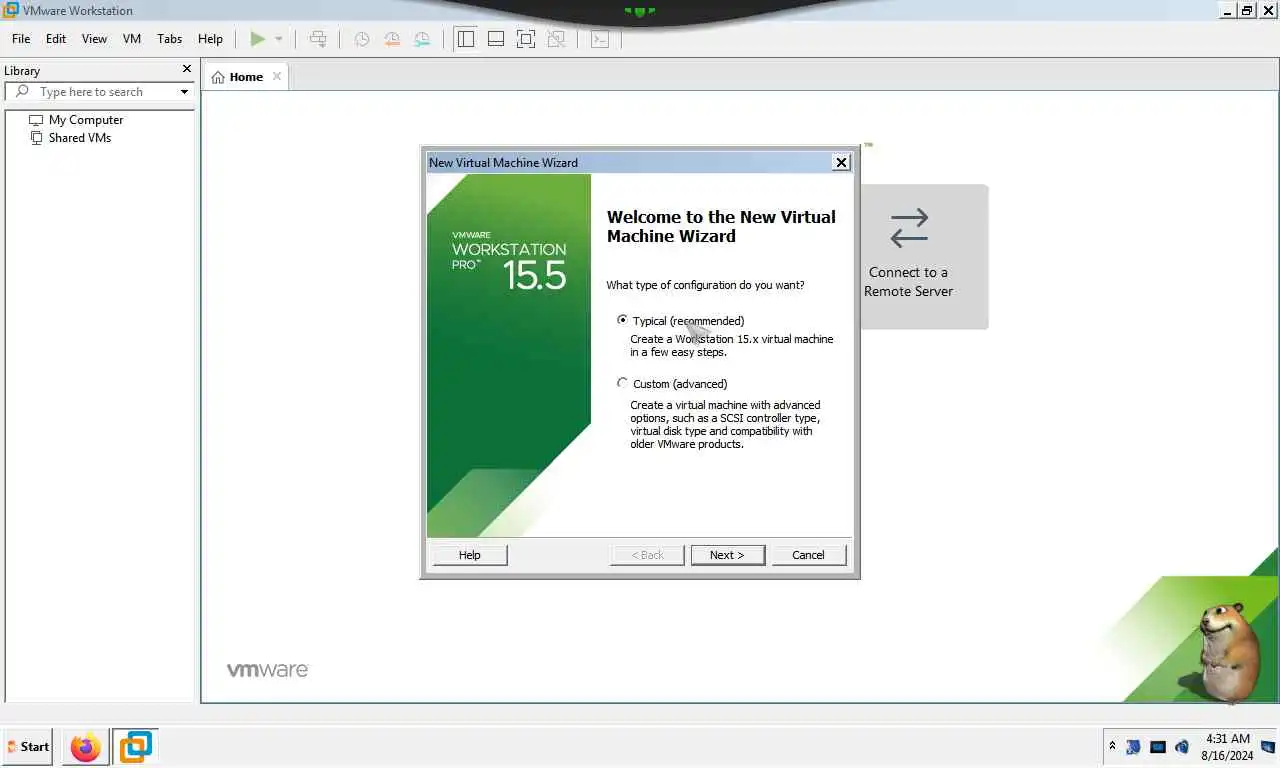Click the taskbar clock showing 4:31 AM
1280x768 pixels.
coord(1228,747)
